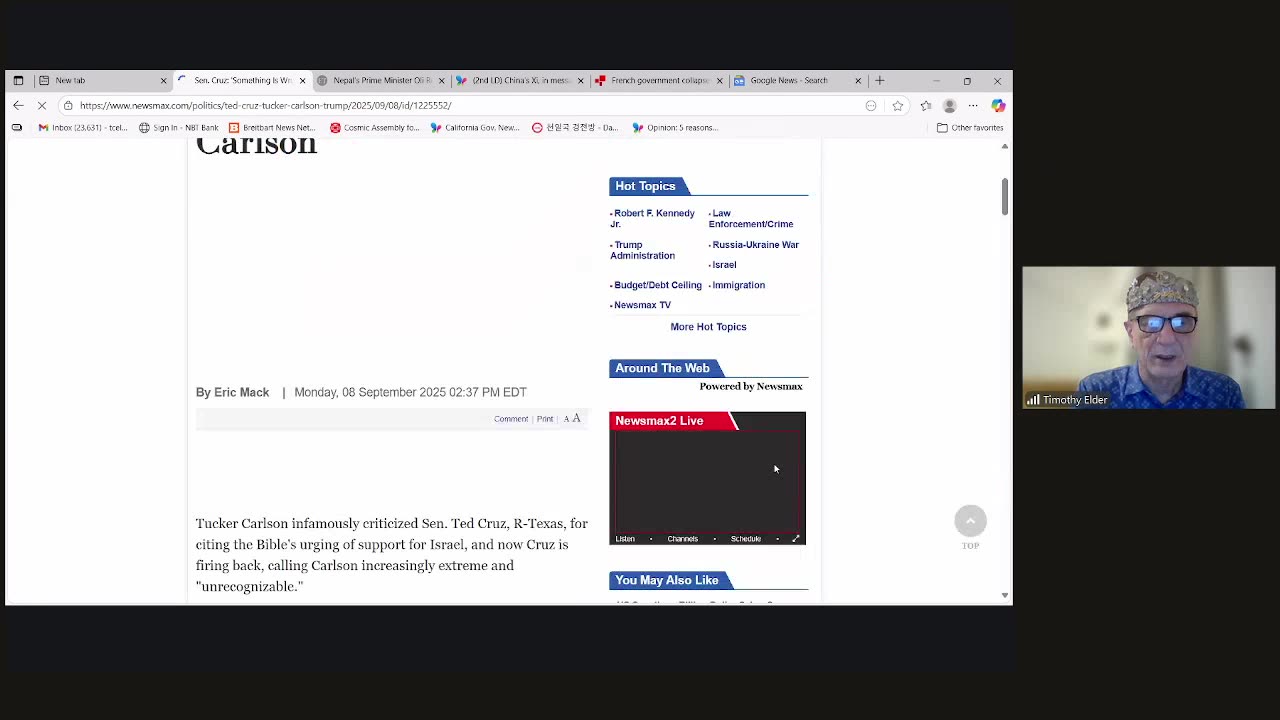This screenshot has height=720, width=1280.
Task: Click the Timothy Elder webcam thumbnail
Action: coord(1149,338)
